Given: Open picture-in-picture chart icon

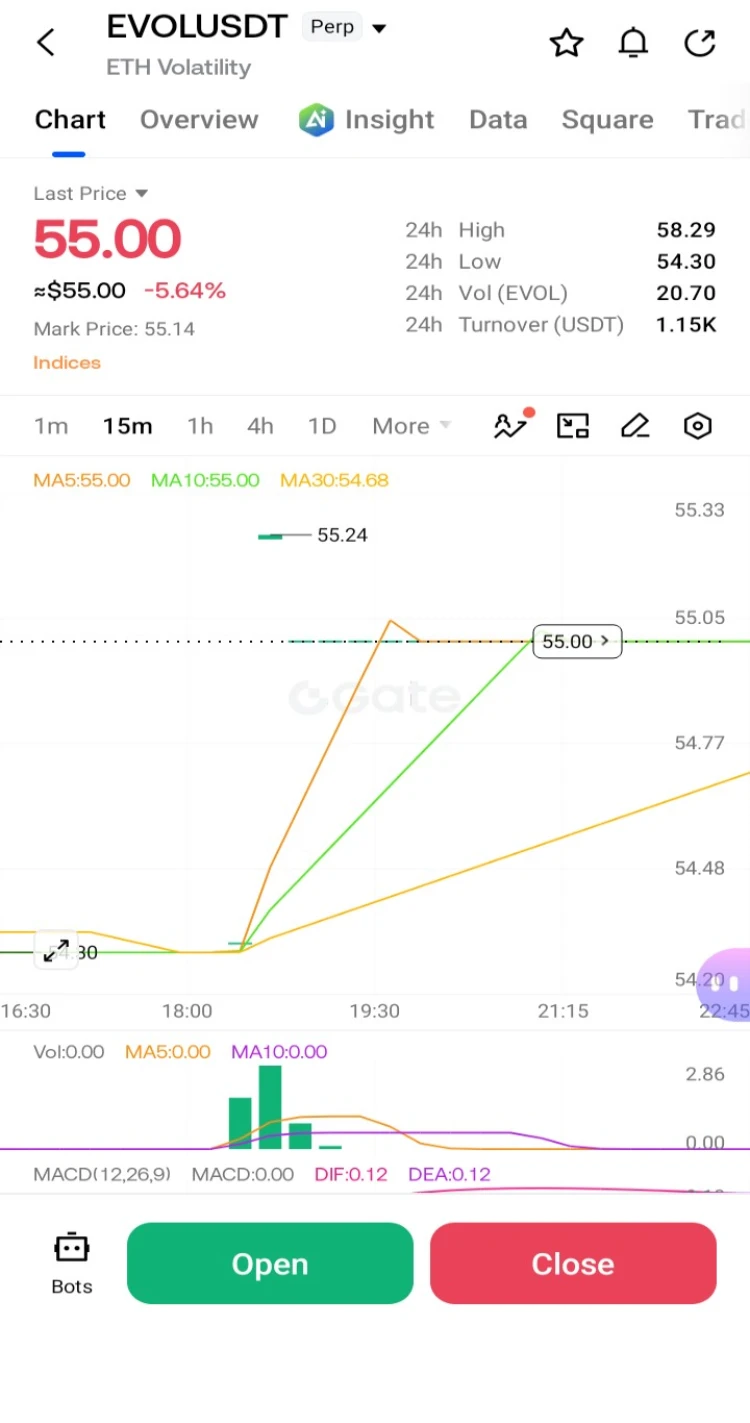Looking at the screenshot, I should tap(573, 426).
